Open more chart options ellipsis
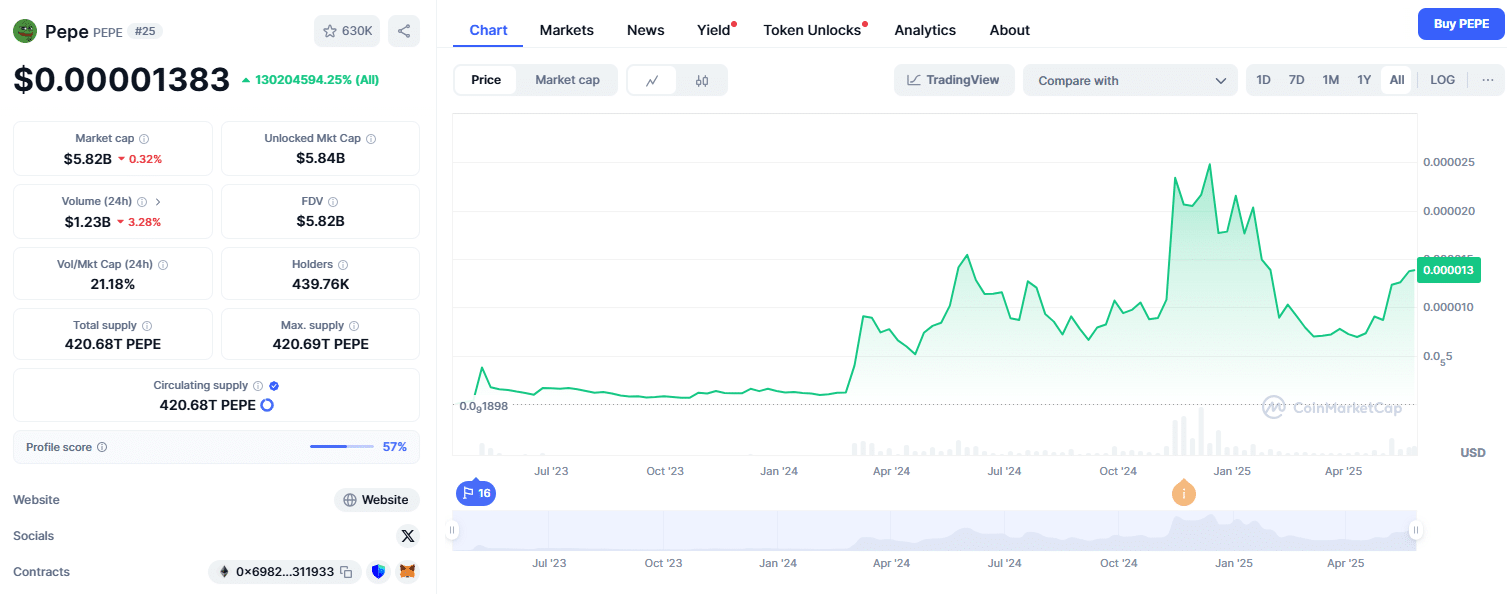Image resolution: width=1507 pixels, height=594 pixels. (x=1488, y=80)
